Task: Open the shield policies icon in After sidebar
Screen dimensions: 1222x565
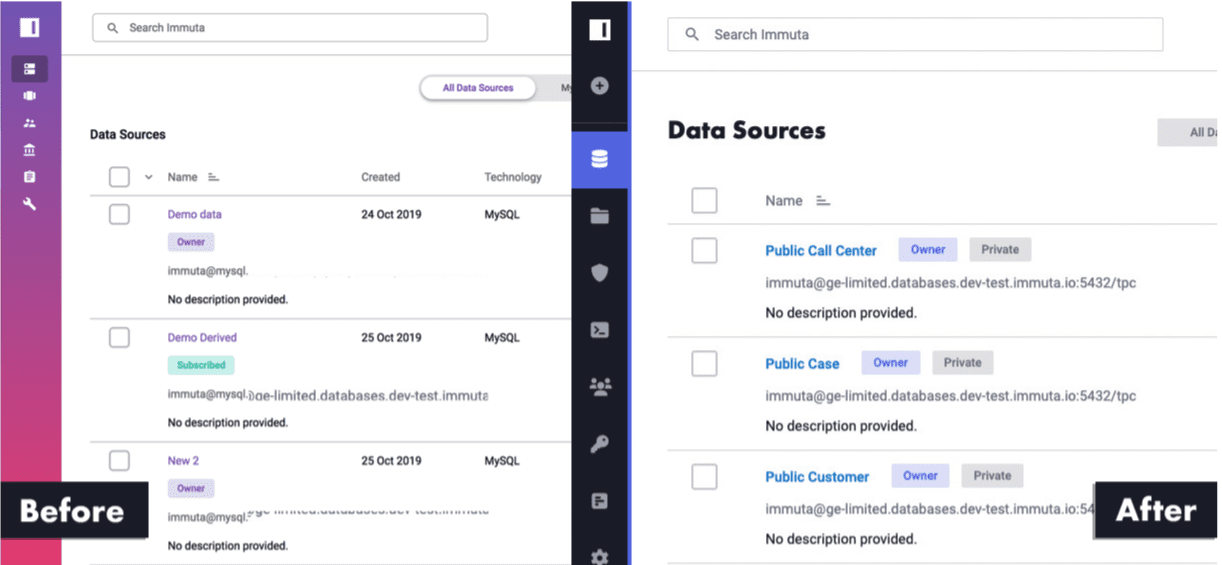Action: tap(600, 273)
